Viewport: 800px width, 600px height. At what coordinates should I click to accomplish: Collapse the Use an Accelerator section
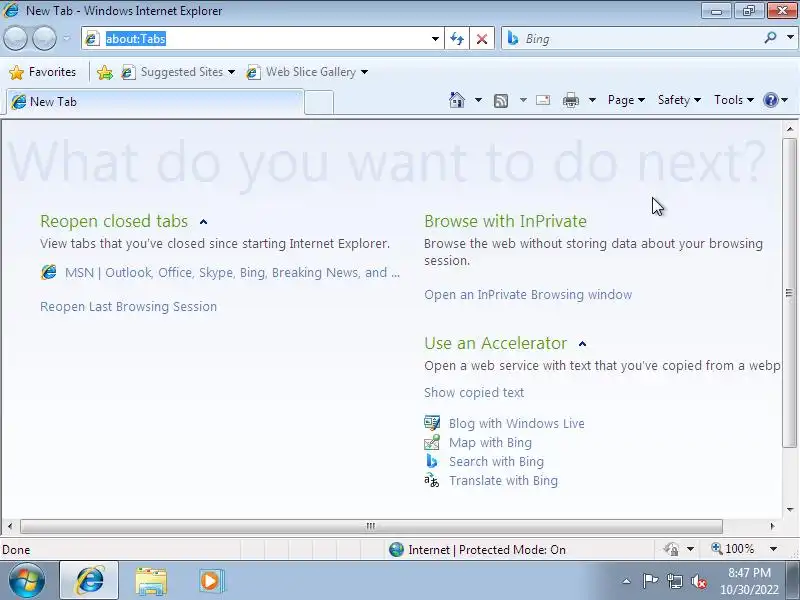(x=582, y=344)
